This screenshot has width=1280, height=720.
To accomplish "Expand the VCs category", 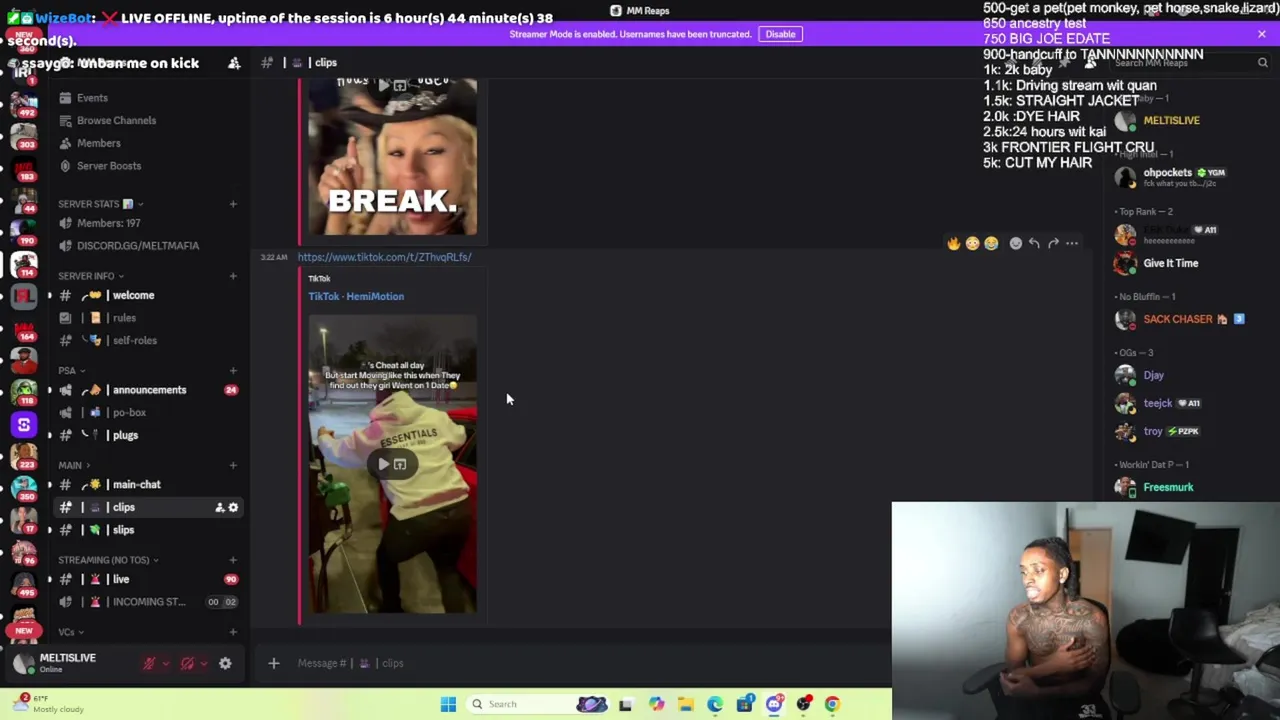I will [70, 632].
